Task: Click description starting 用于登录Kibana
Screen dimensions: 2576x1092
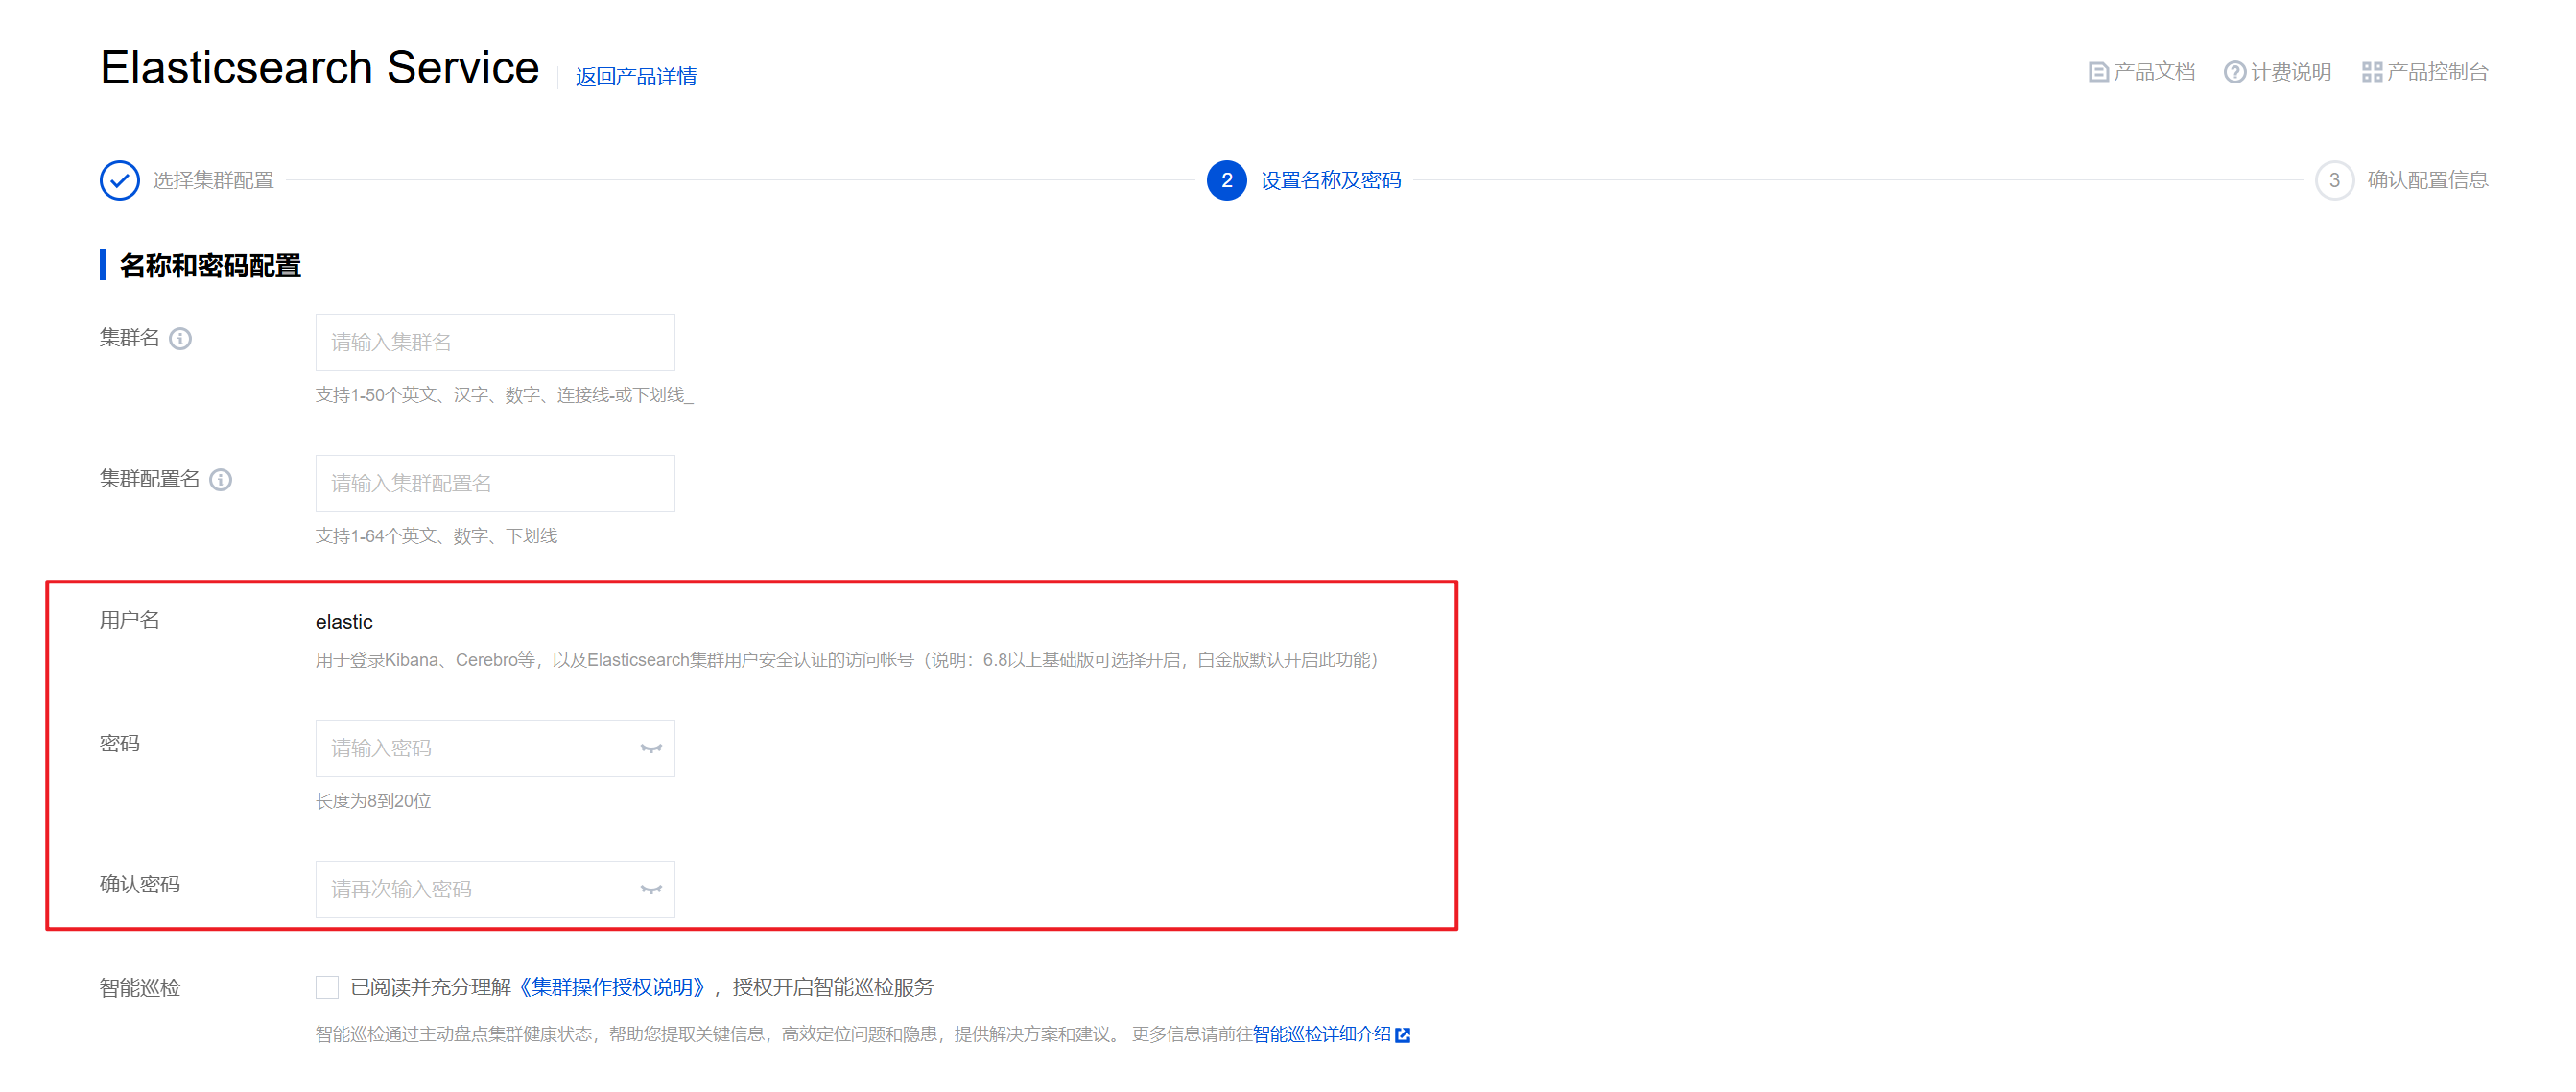Action: coord(847,660)
